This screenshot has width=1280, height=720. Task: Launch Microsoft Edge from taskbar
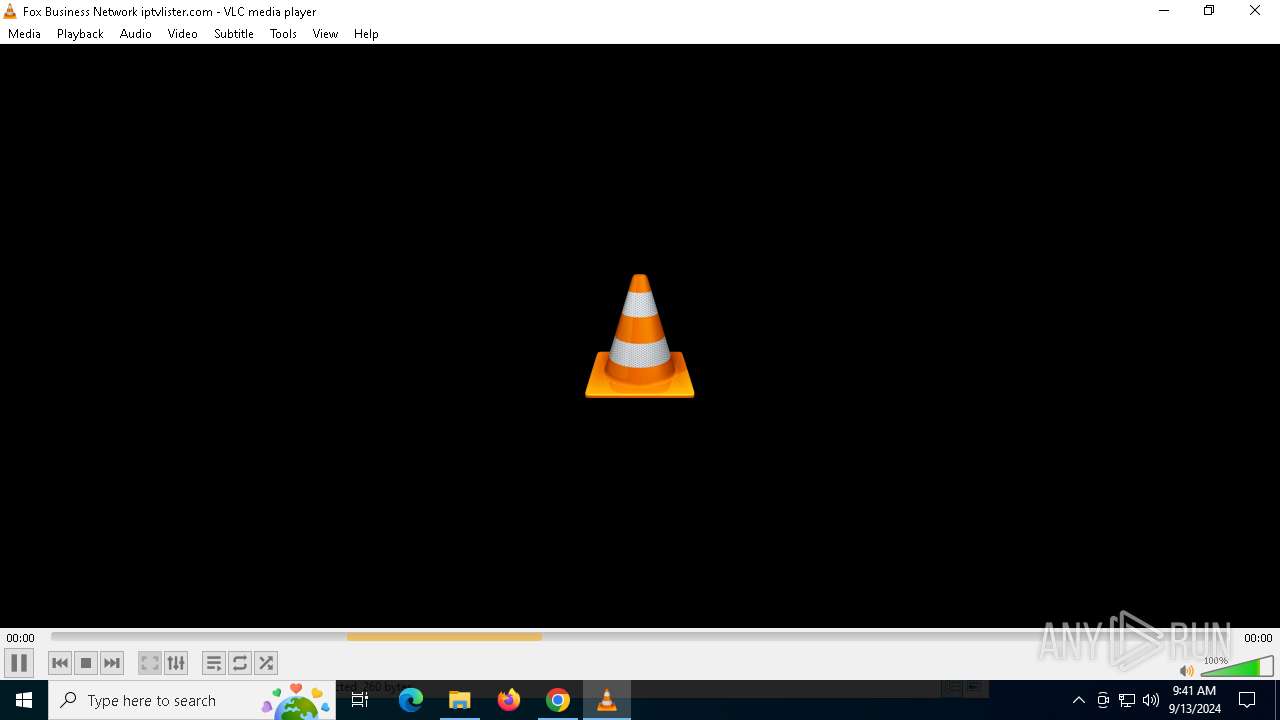[411, 700]
